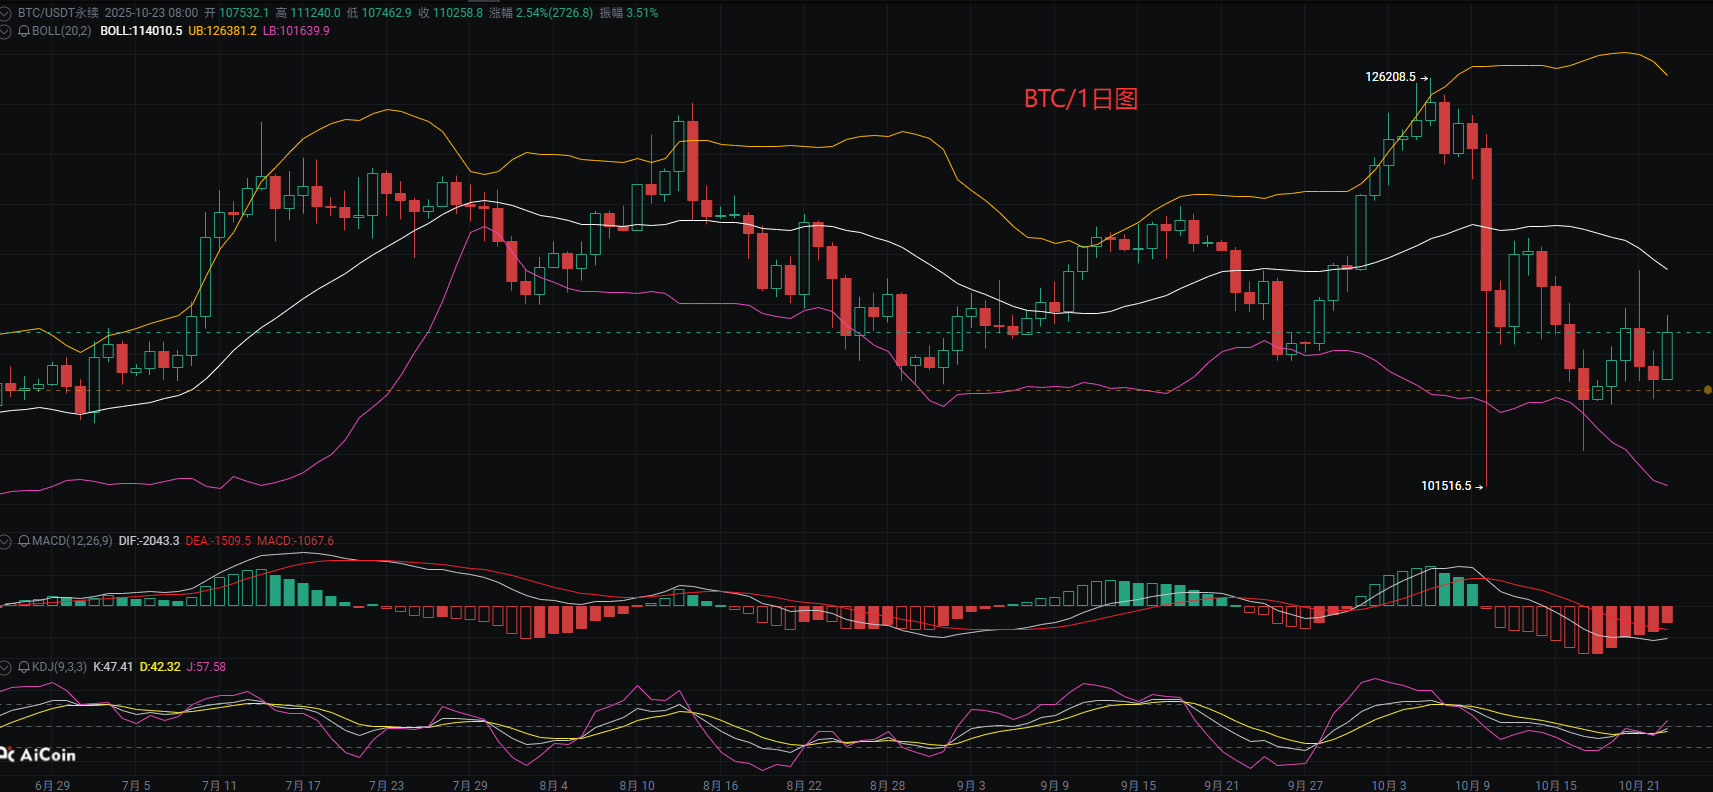Open the MACD(12,26,9) indicator settings label
The height and width of the screenshot is (792, 1713).
[72, 541]
